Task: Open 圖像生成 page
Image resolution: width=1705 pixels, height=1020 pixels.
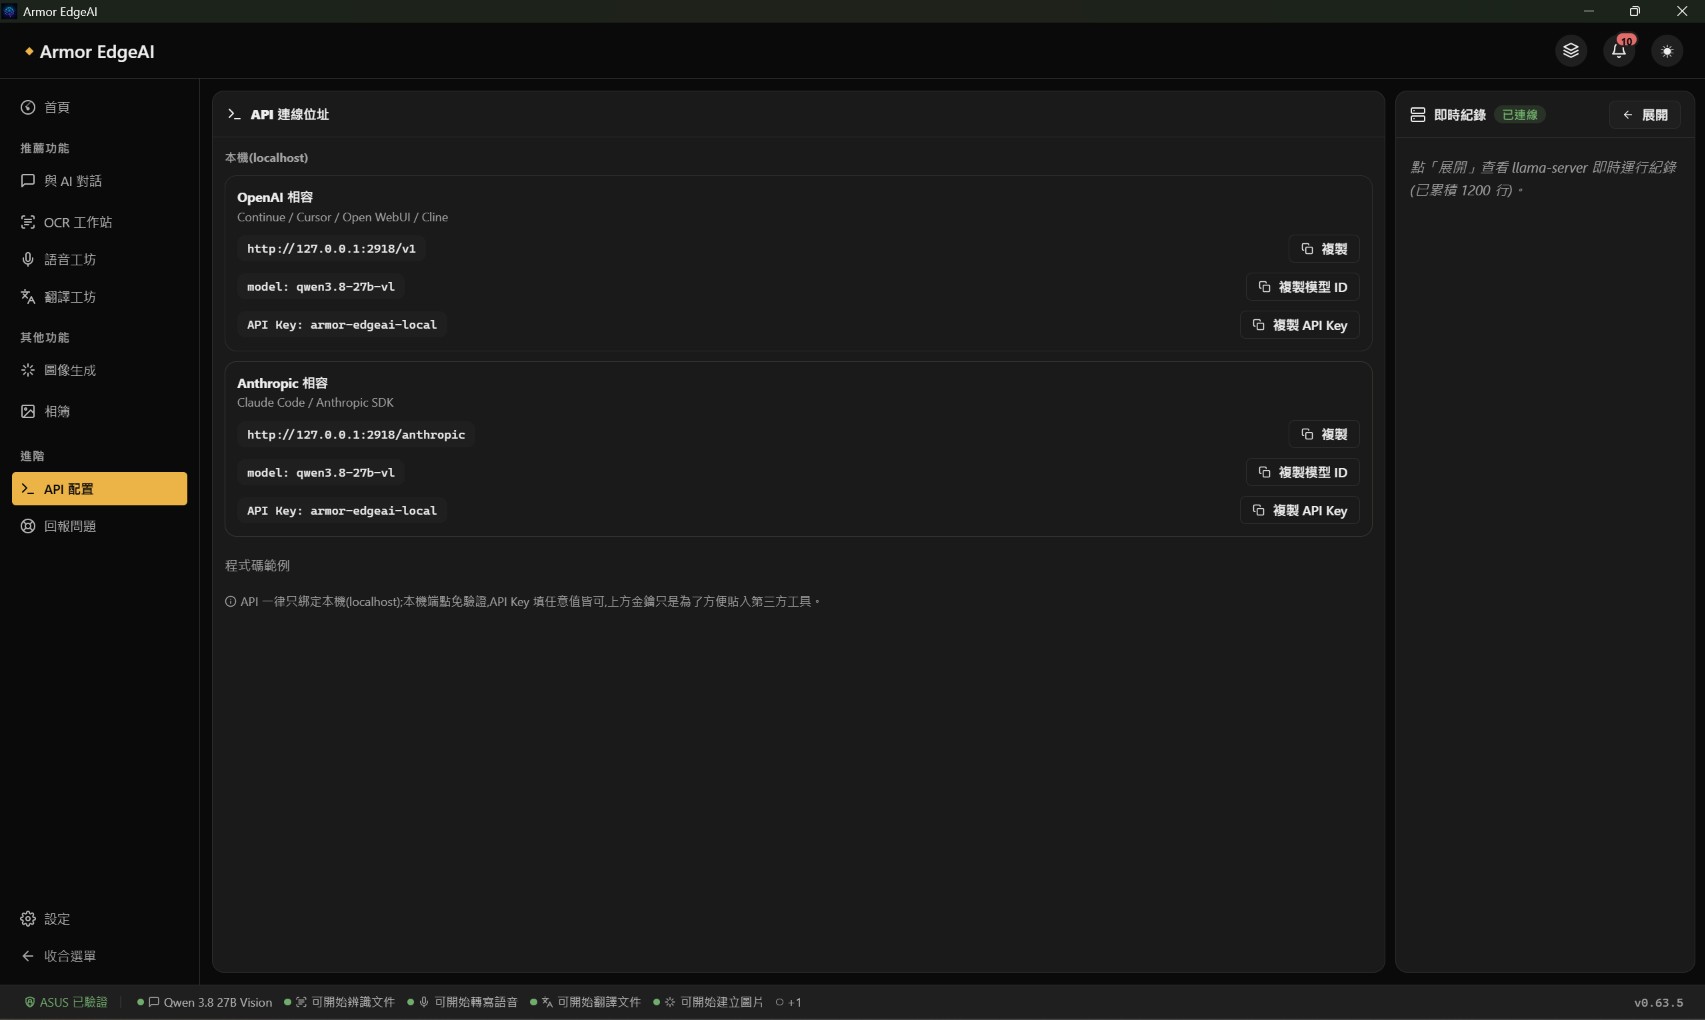Action: coord(99,370)
